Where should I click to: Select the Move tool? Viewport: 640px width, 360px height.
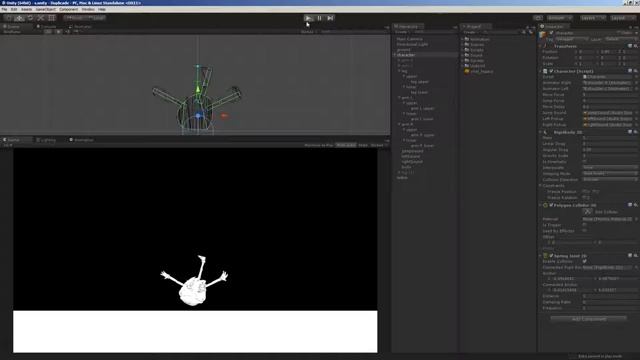[x=19, y=18]
